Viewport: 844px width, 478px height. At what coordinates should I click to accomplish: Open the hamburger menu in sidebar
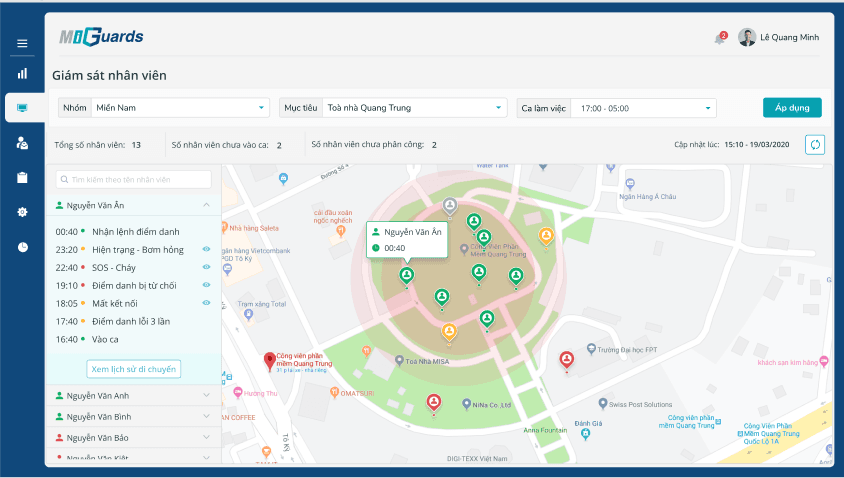22,43
